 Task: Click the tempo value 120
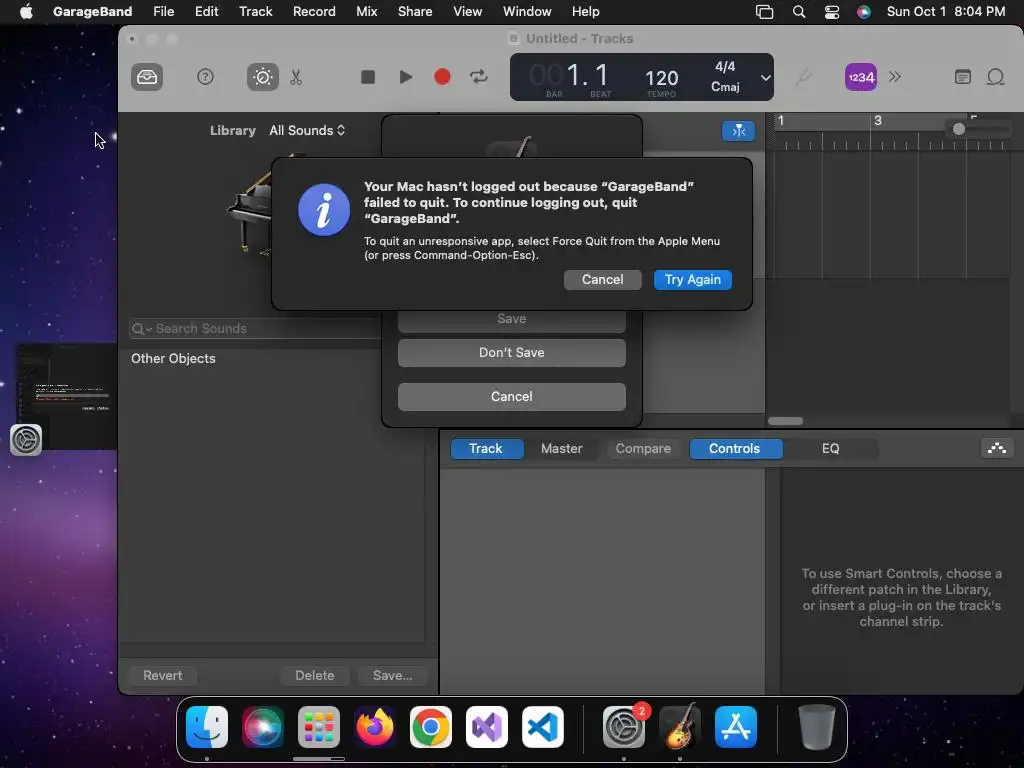(x=662, y=78)
